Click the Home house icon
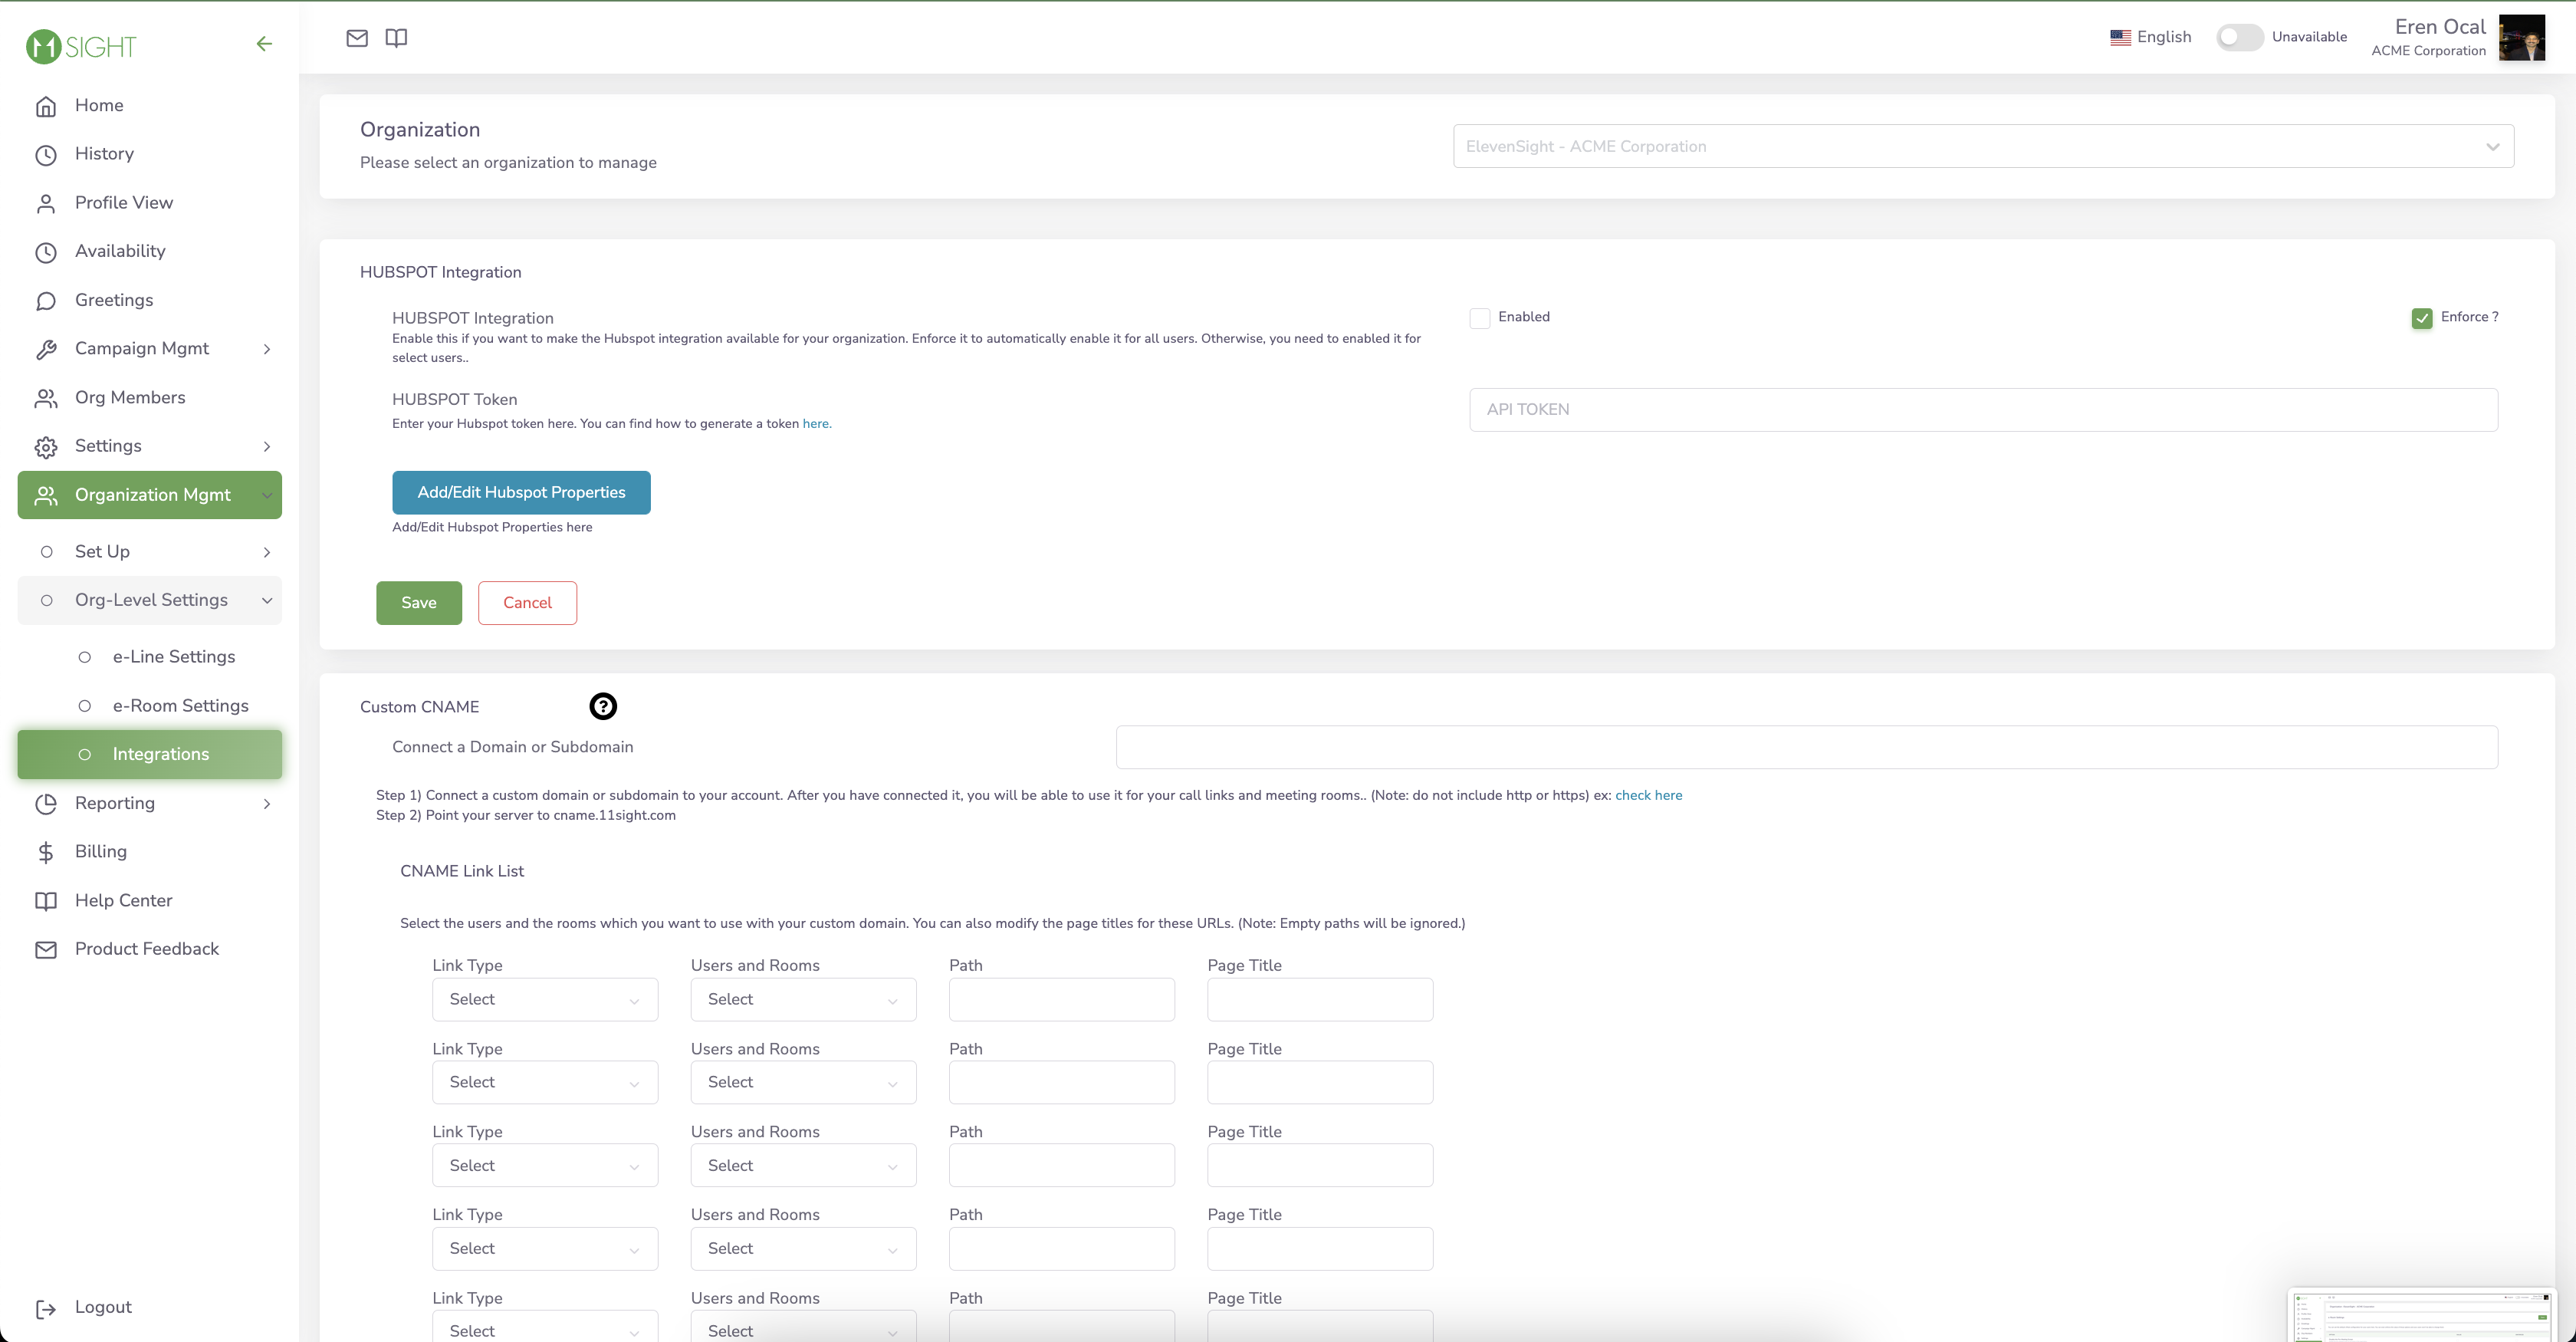2576x1342 pixels. pos(46,106)
